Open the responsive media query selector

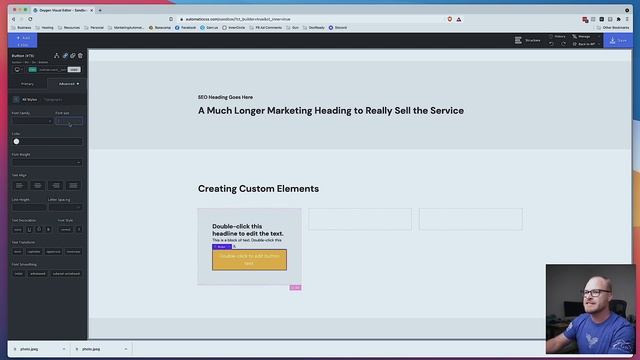tap(18, 70)
